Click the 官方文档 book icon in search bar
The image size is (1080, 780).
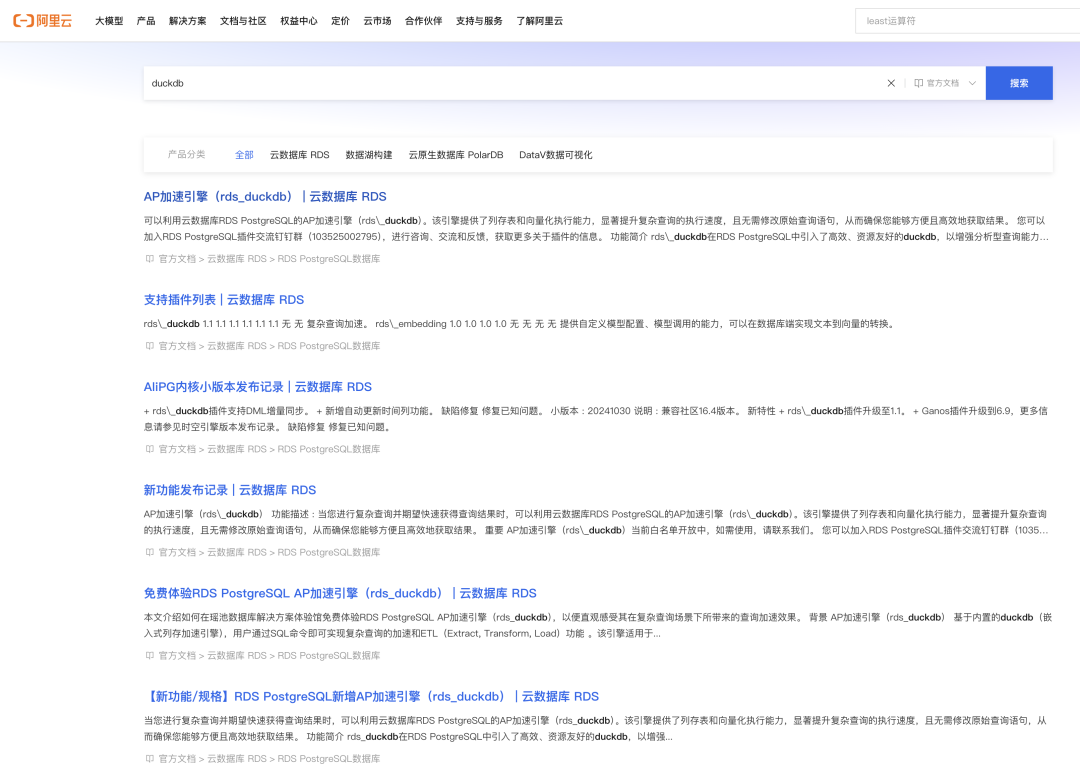pyautogui.click(x=918, y=83)
